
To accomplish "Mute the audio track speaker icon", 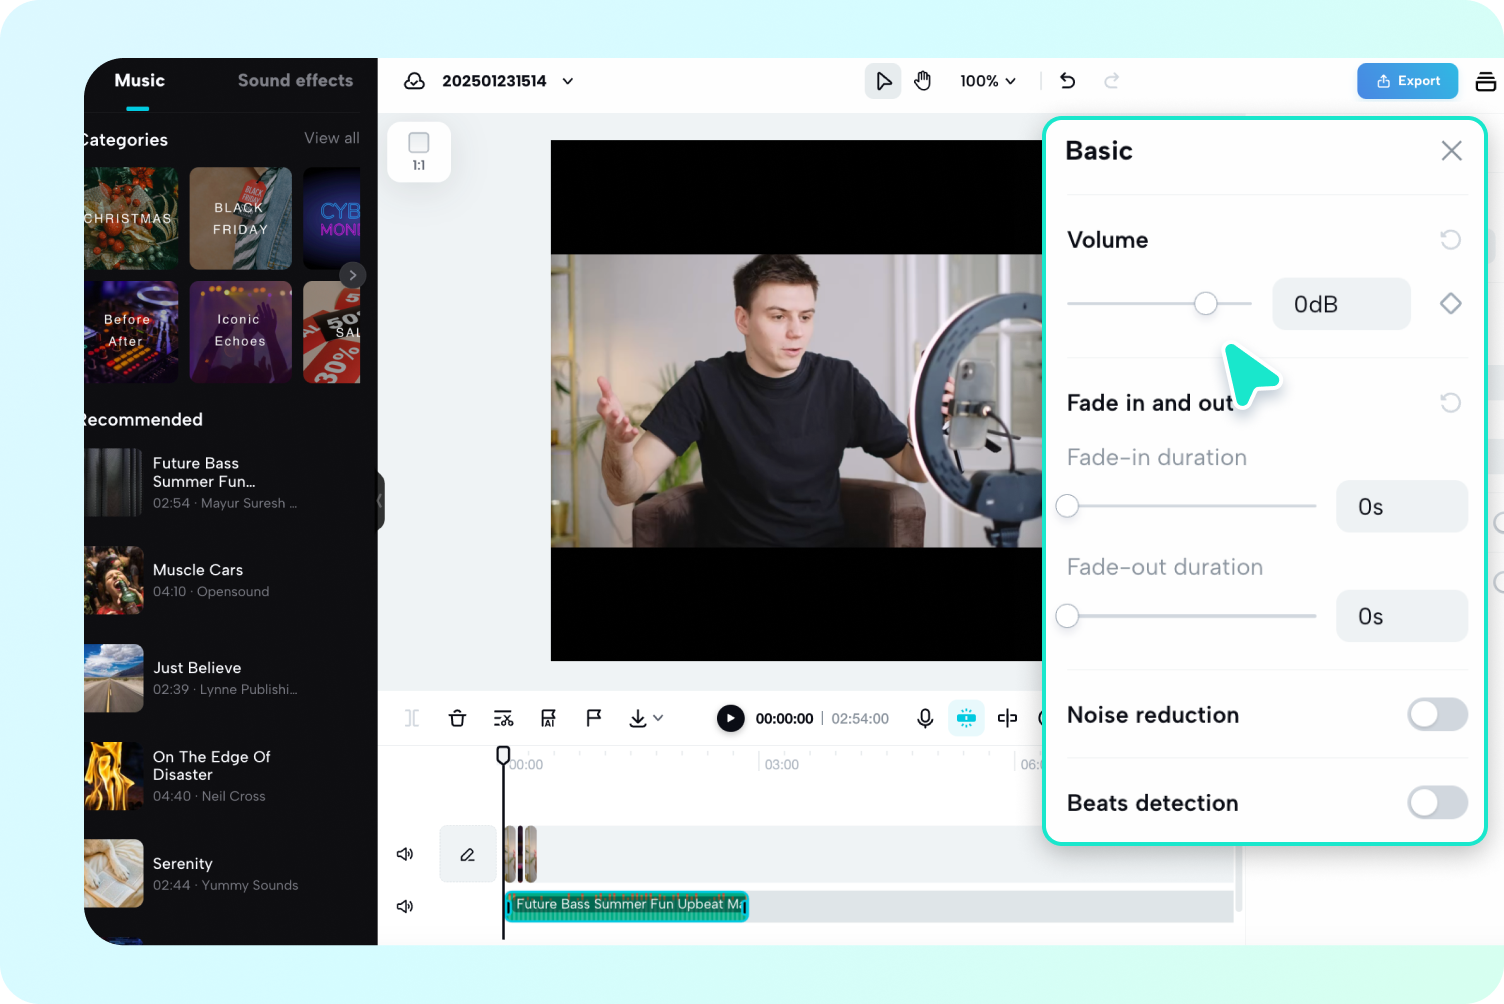I will (405, 906).
